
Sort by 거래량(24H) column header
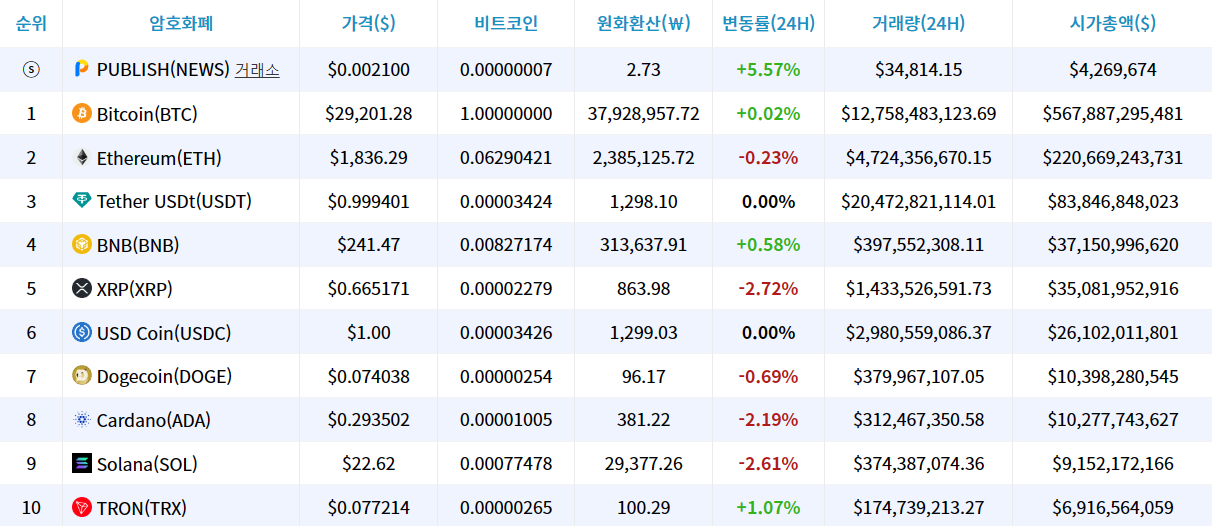(x=918, y=23)
